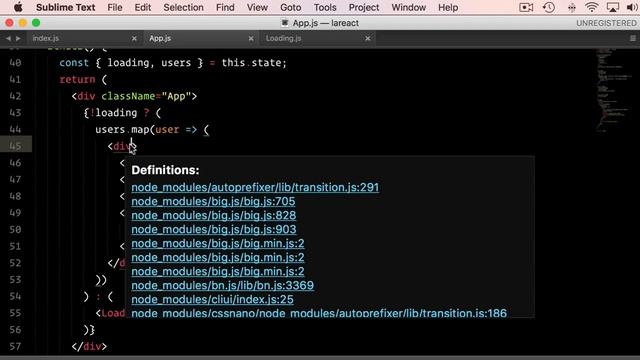Open the Edit menu
The width and height of the screenshot is (640, 360).
[x=142, y=7]
